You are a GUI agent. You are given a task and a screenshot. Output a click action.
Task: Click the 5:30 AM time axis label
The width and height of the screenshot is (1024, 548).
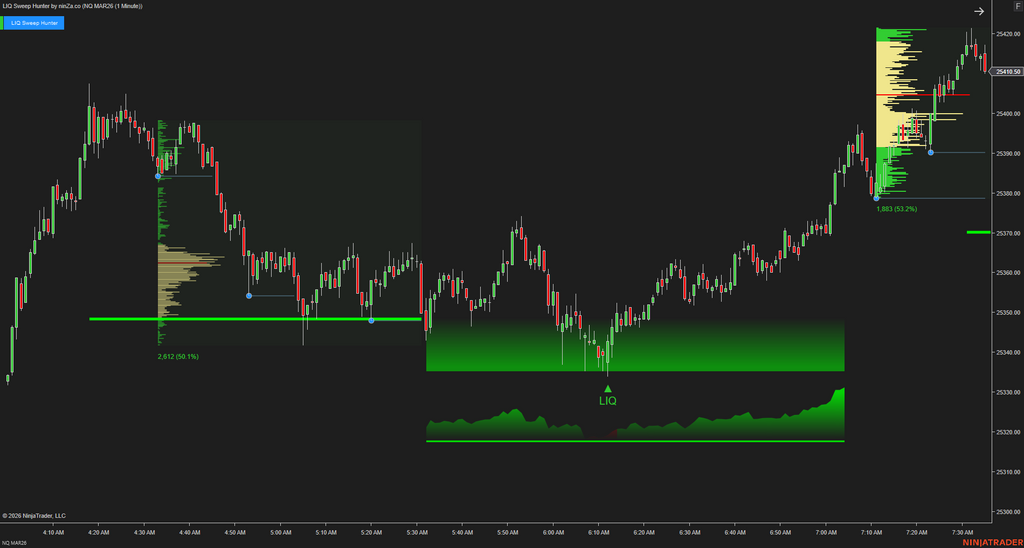point(417,532)
